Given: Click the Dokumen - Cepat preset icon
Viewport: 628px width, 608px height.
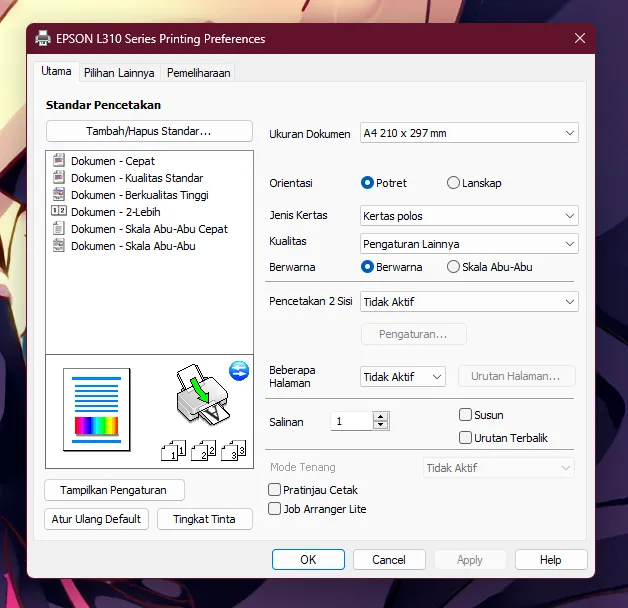Looking at the screenshot, I should pos(59,161).
